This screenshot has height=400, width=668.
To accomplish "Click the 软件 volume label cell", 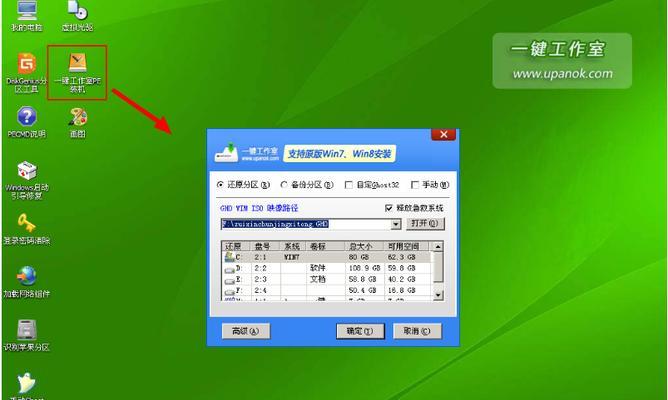I will [x=318, y=268].
